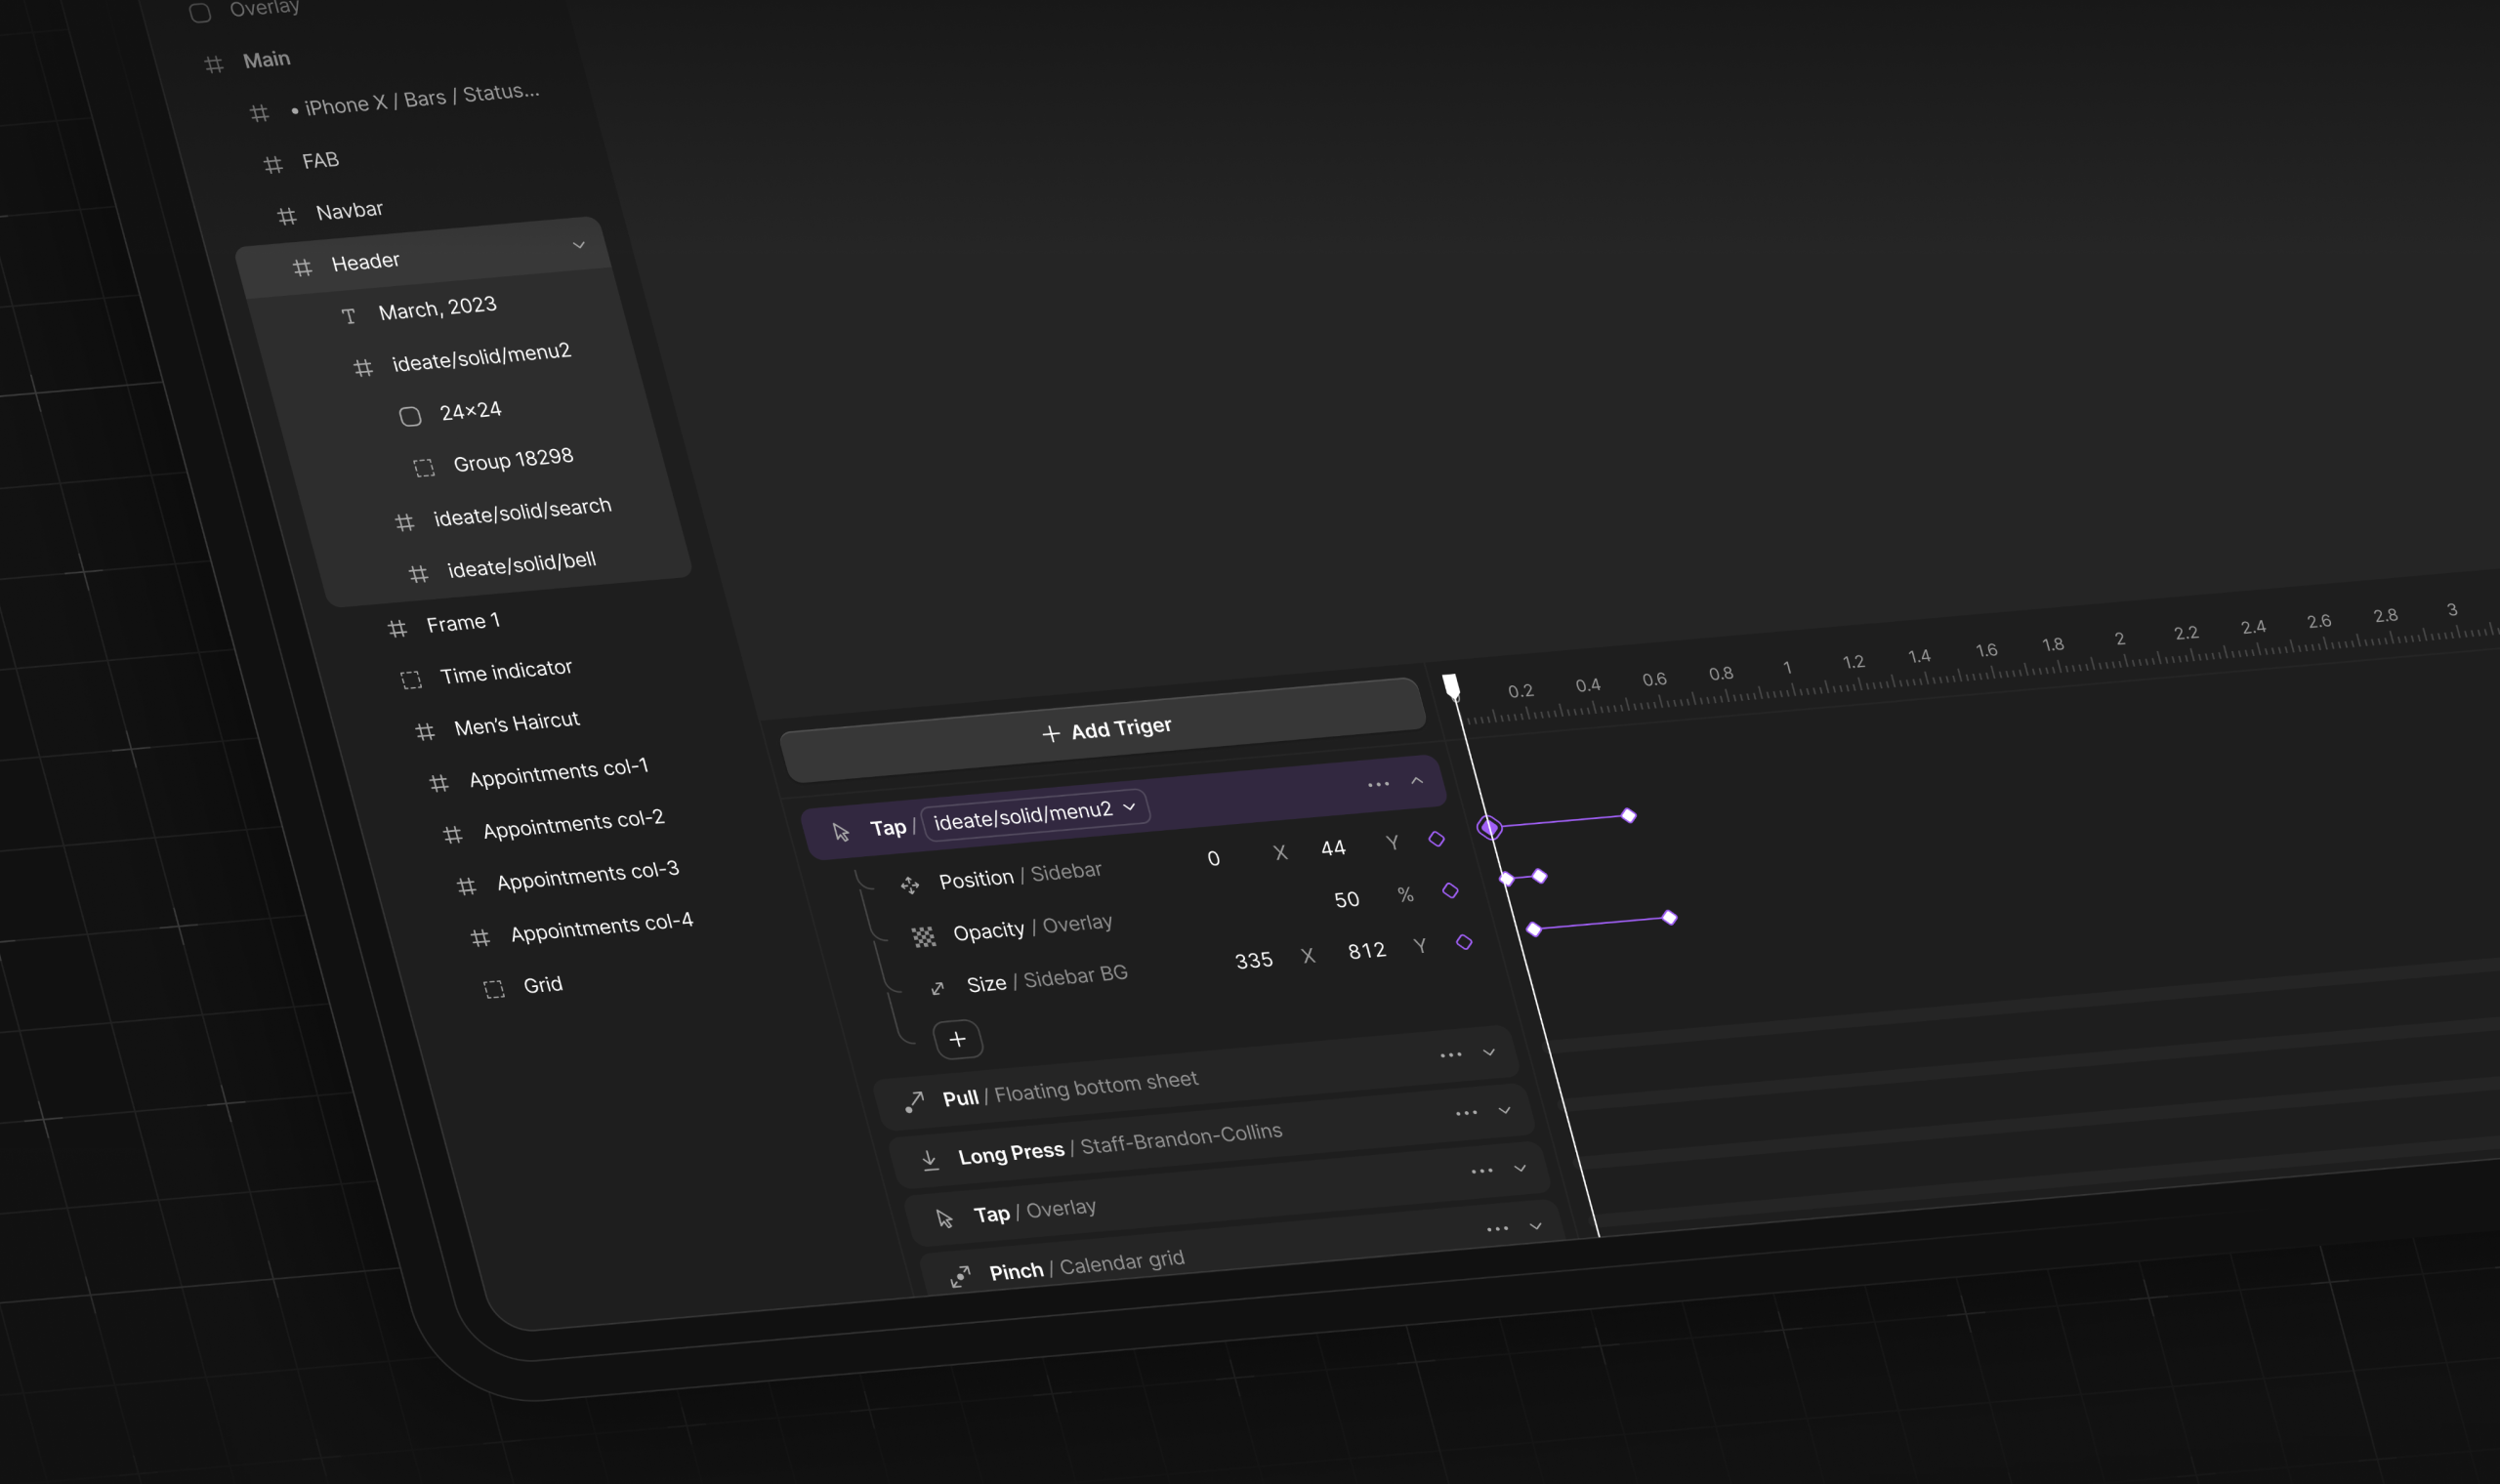Click the Long Press trigger icon
The height and width of the screenshot is (1484, 2500).
click(930, 1160)
